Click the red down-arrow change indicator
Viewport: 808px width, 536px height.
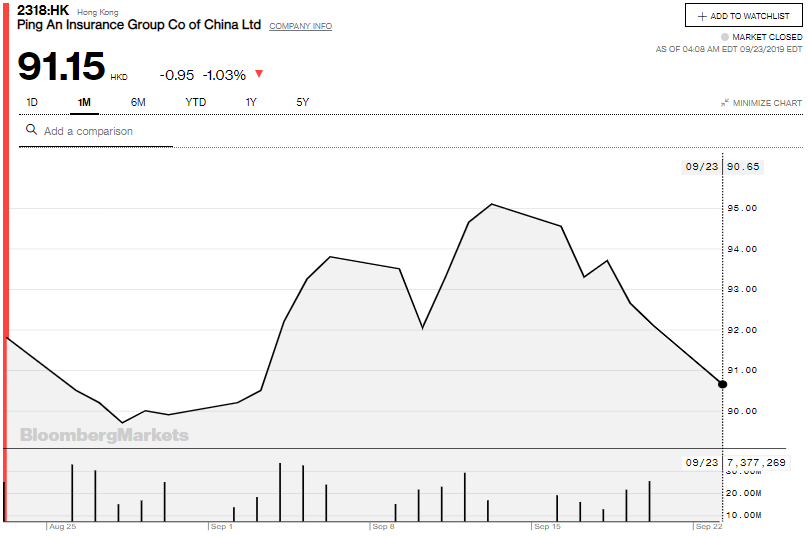pos(259,74)
